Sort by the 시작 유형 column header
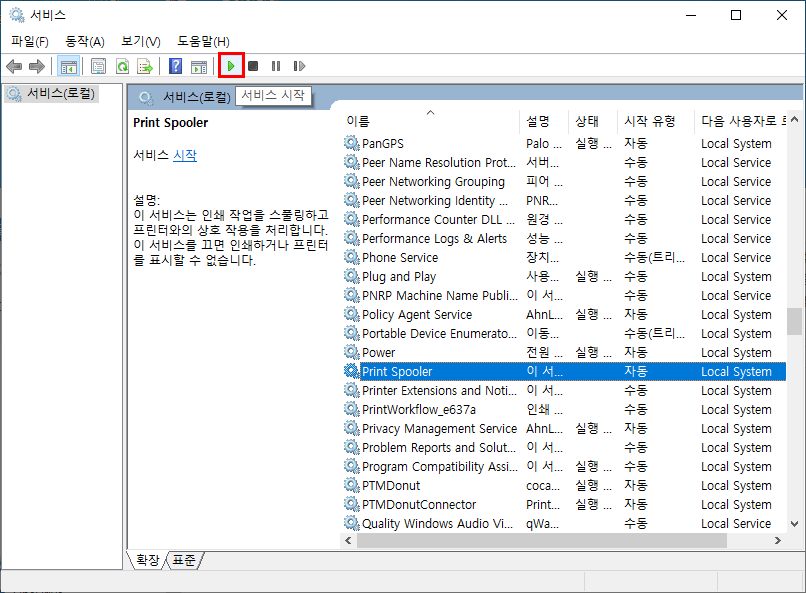Screen dimensions: 806x593 pos(650,121)
